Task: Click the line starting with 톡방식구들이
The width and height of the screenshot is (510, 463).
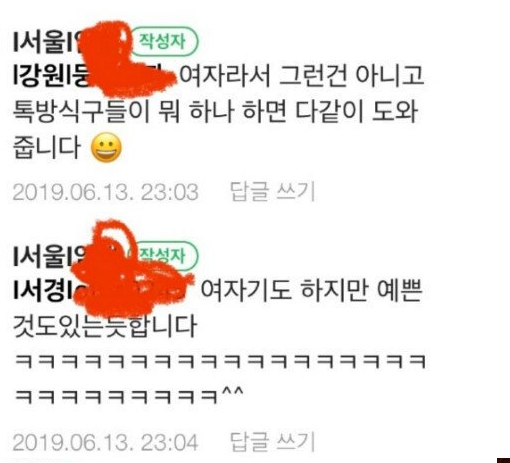Action: [215, 111]
